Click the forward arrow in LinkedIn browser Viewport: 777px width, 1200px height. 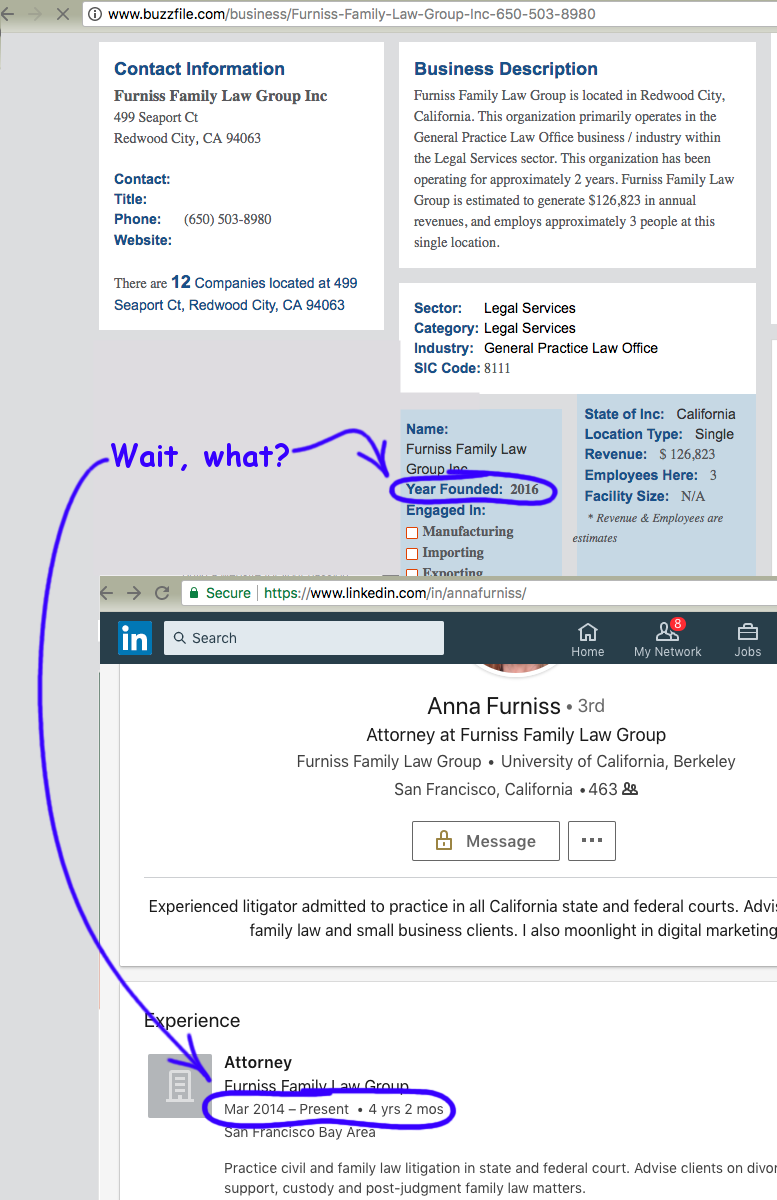(x=136, y=593)
